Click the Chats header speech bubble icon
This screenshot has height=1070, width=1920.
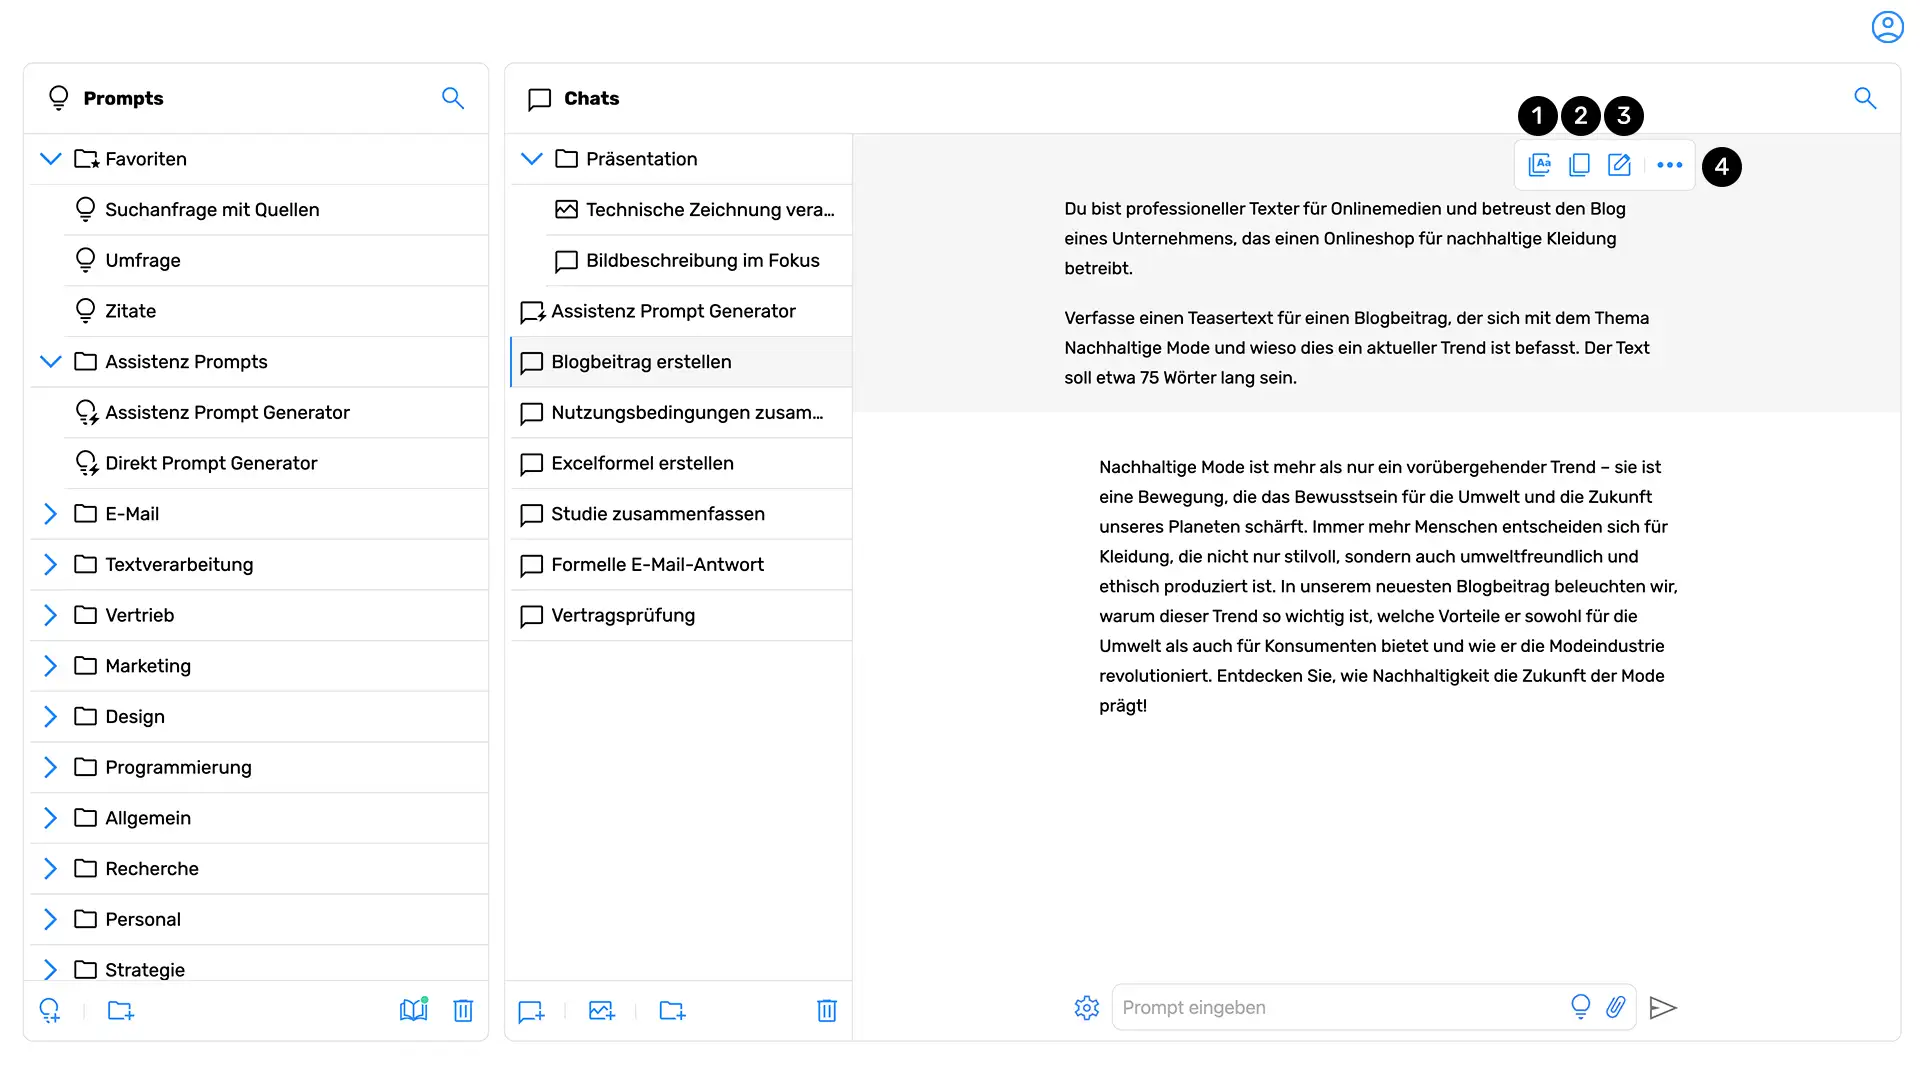(540, 99)
